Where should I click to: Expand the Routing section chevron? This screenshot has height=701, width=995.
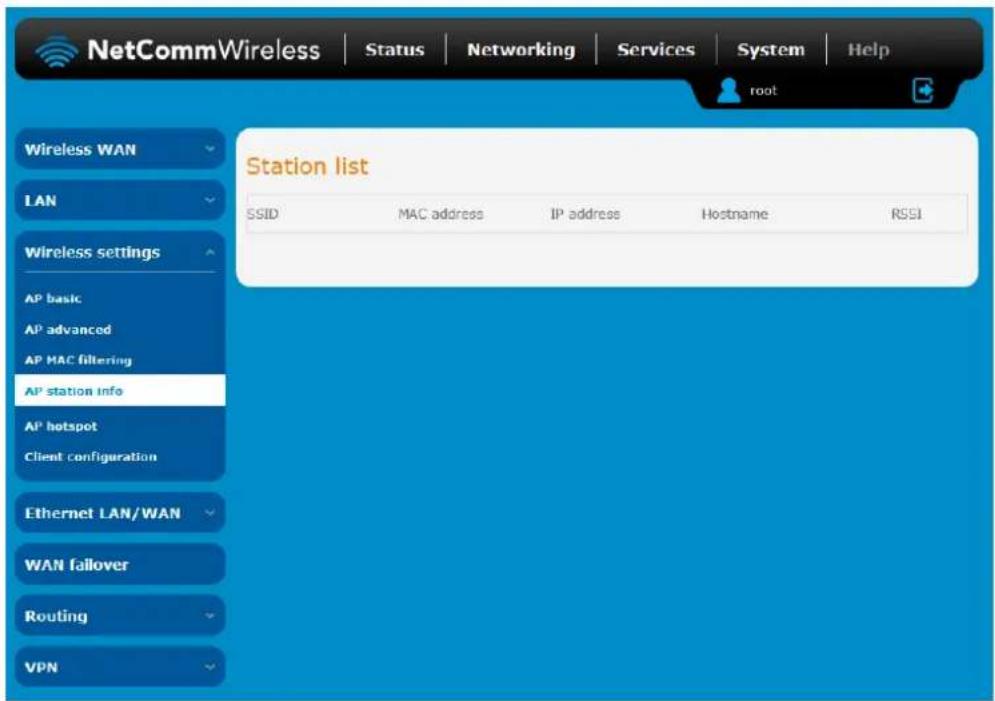click(209, 615)
